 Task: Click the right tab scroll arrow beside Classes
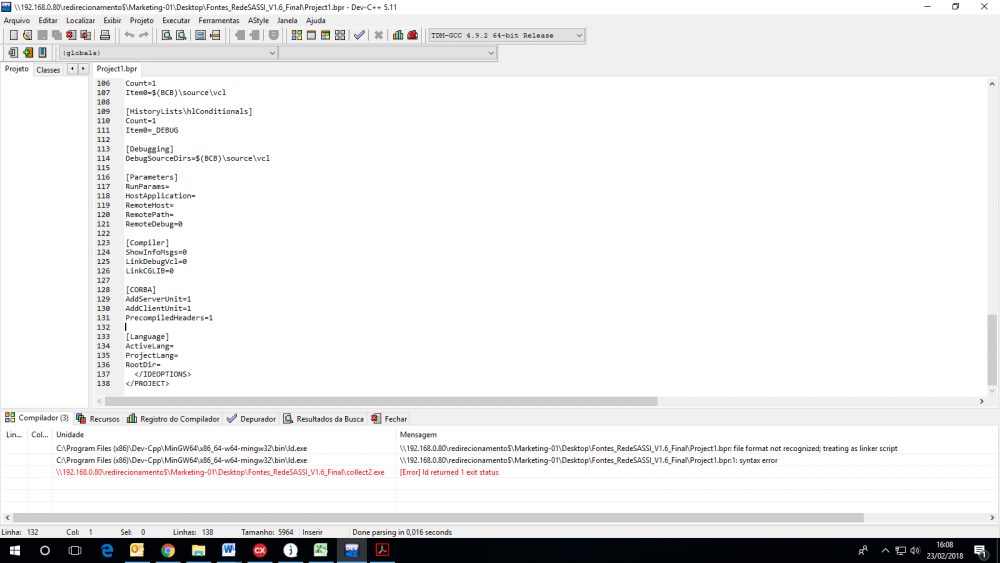83,69
